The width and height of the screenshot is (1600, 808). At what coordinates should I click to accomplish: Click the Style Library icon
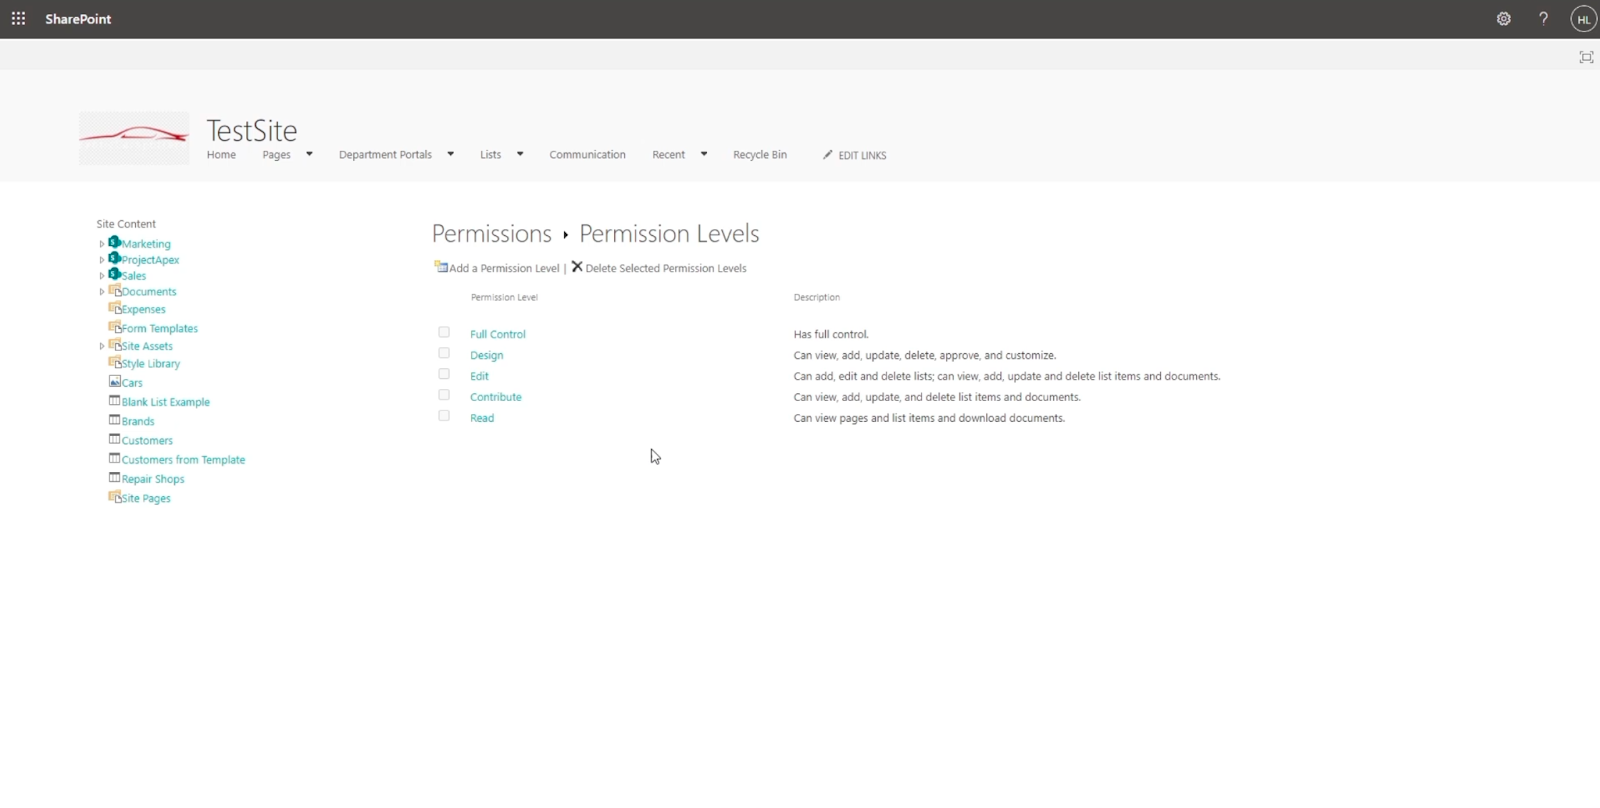(x=114, y=363)
